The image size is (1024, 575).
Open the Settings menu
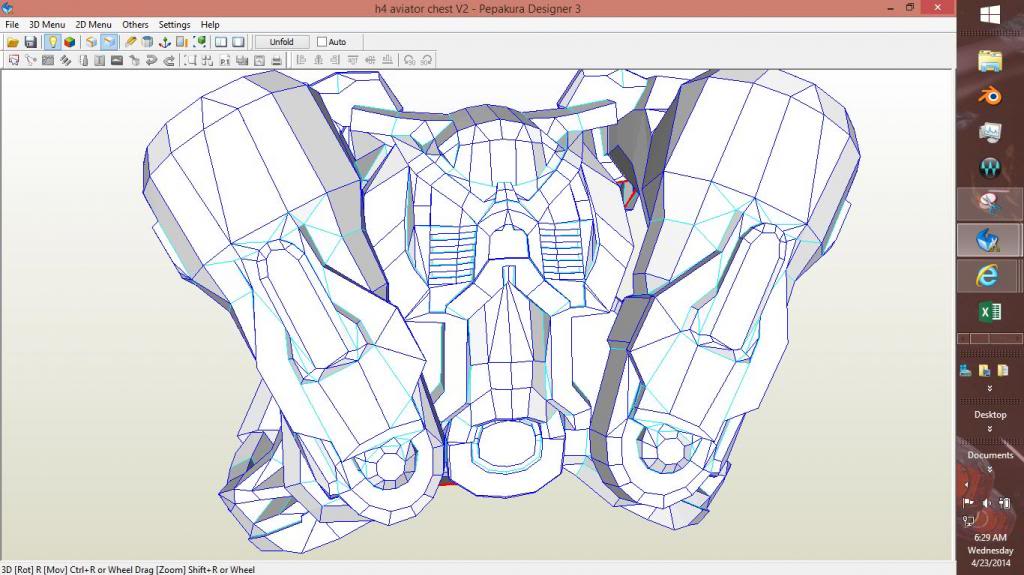point(174,24)
